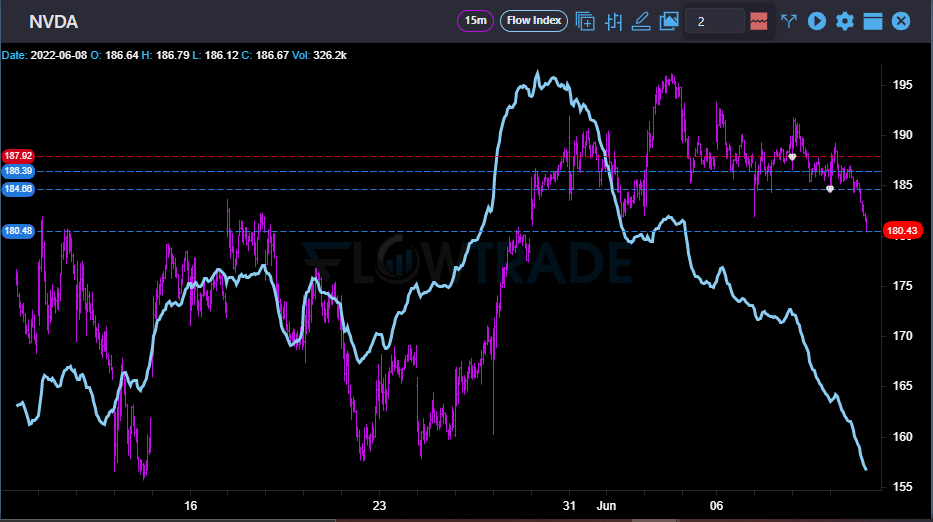This screenshot has height=522, width=933.
Task: Click the heart marker on 187.92 line
Action: [792, 157]
